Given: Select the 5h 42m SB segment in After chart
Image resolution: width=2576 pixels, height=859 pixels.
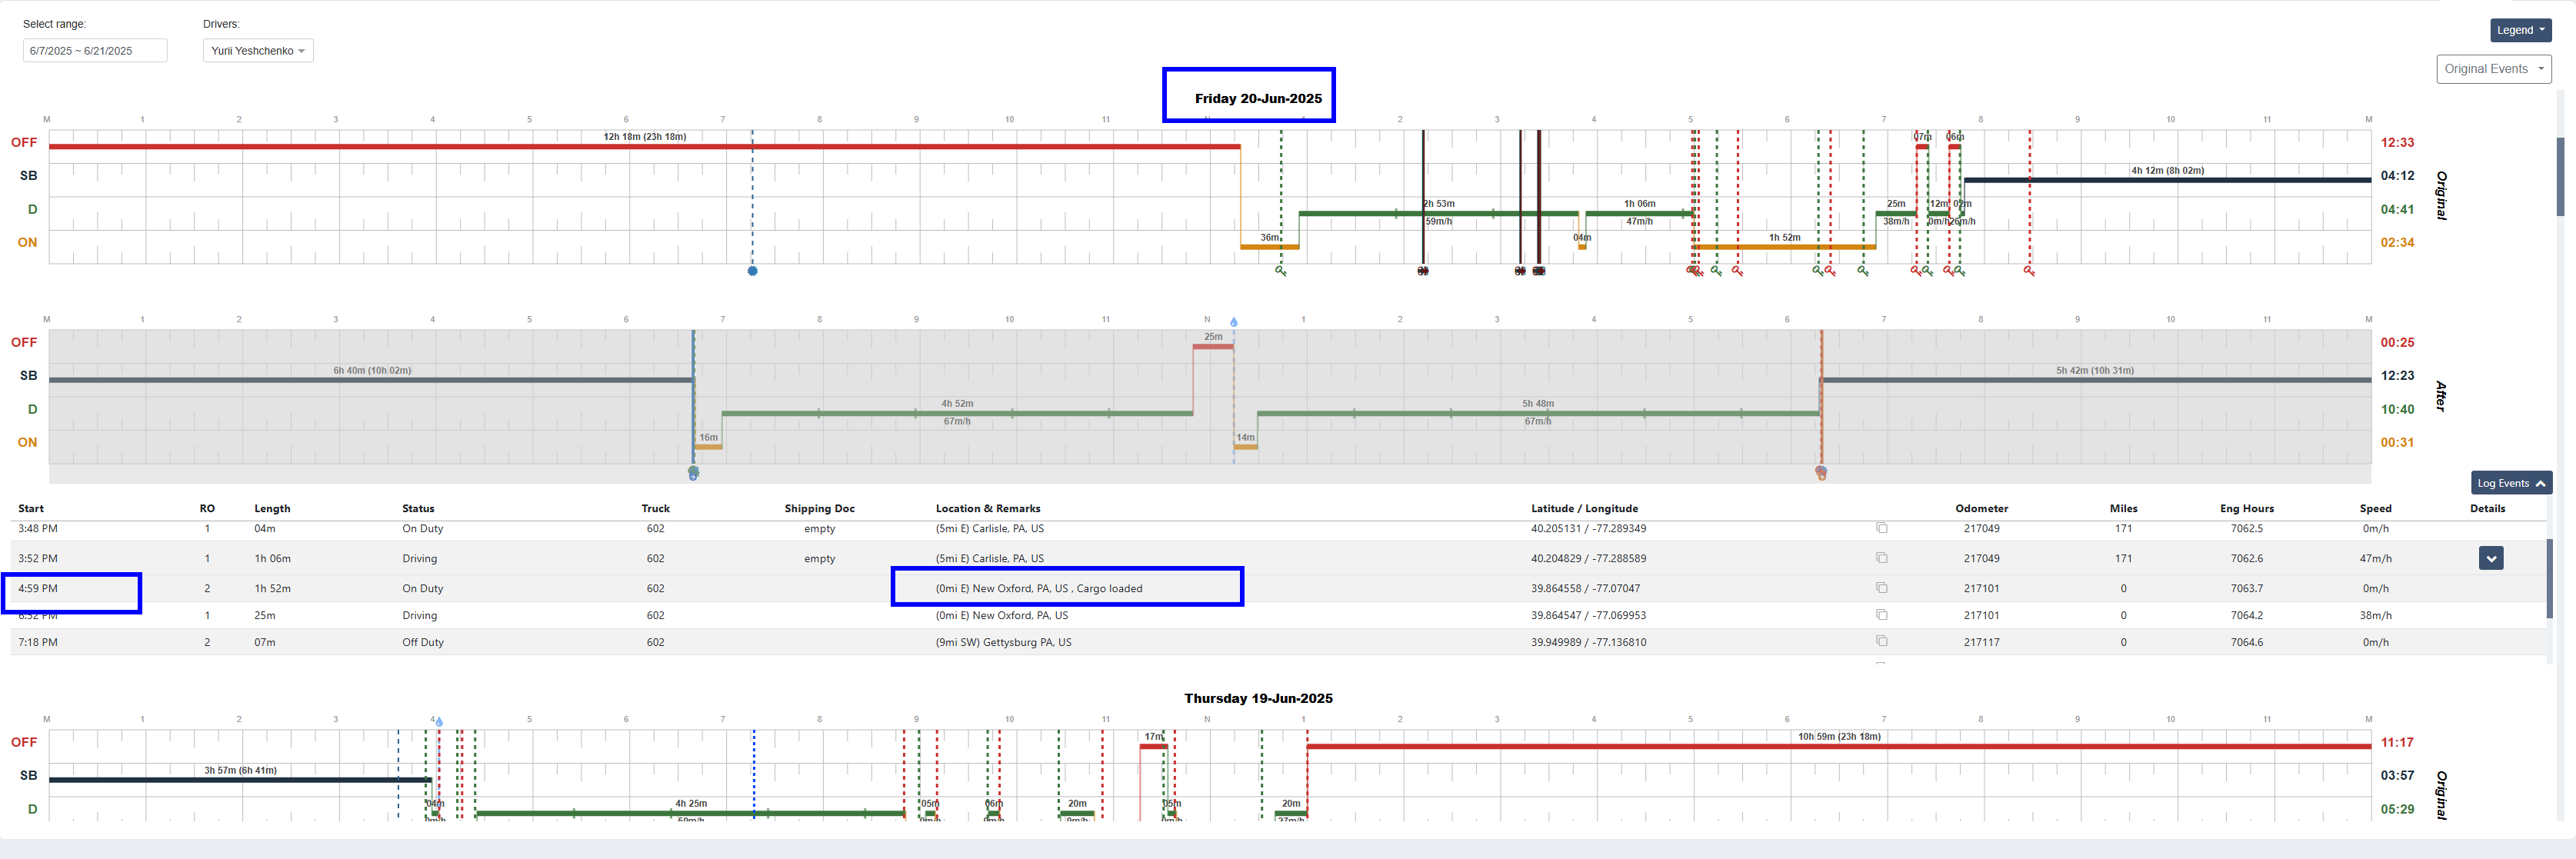Looking at the screenshot, I should tap(2095, 380).
